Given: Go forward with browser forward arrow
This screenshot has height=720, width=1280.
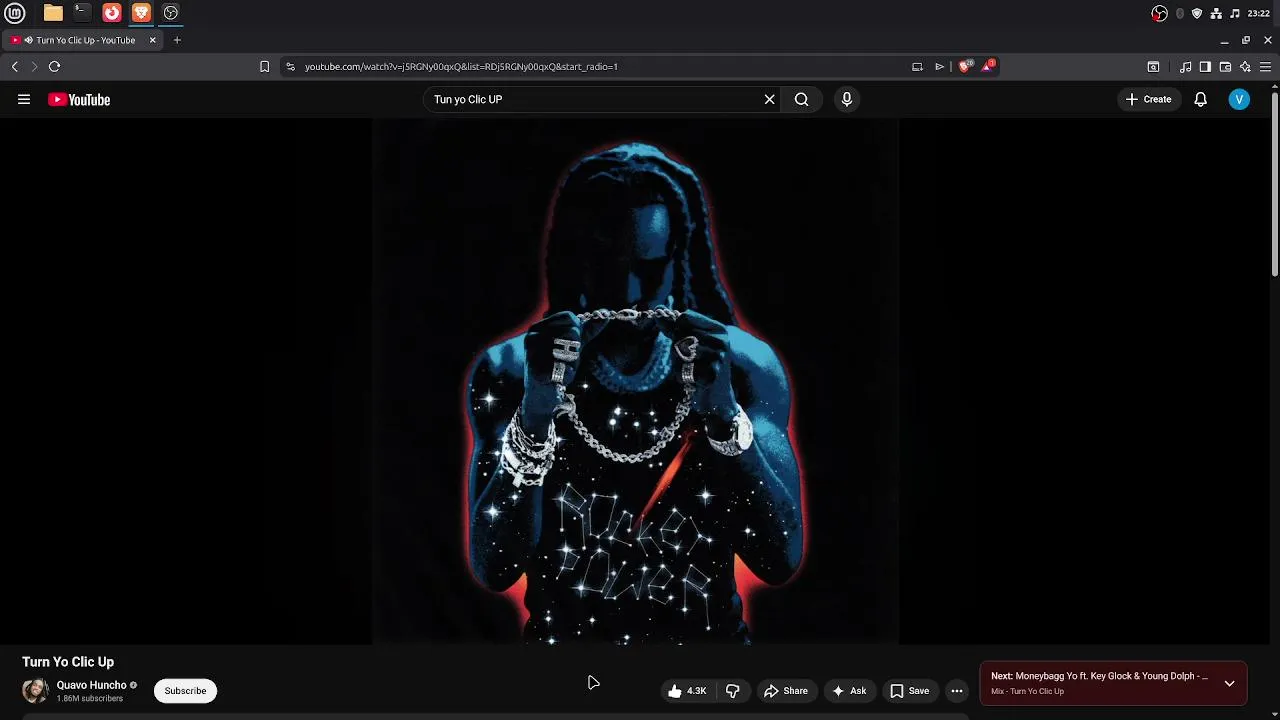Looking at the screenshot, I should (34, 66).
